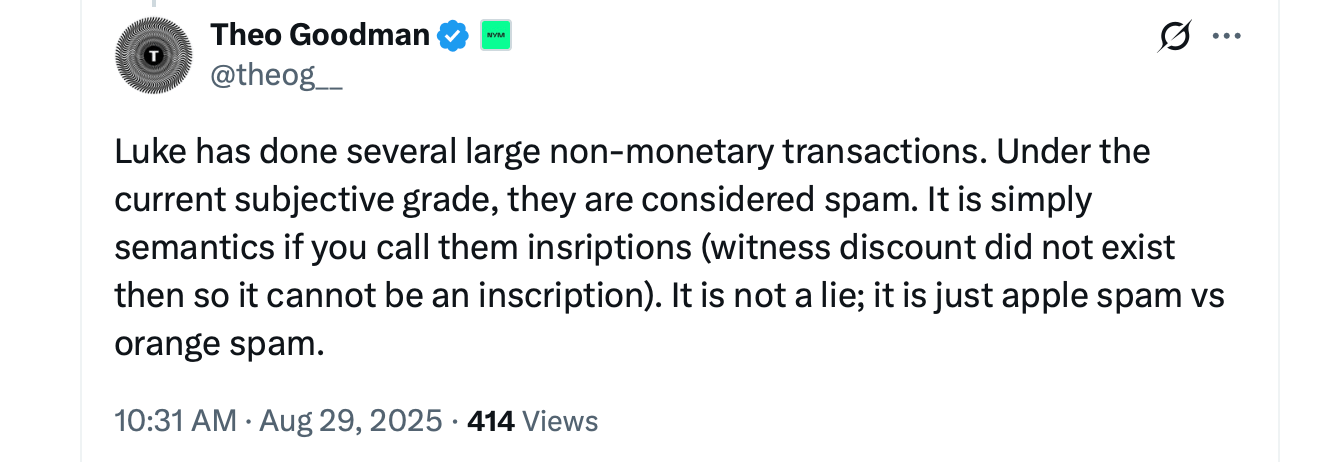
Task: Open Theo Goodman's profile picture
Action: coord(153,58)
